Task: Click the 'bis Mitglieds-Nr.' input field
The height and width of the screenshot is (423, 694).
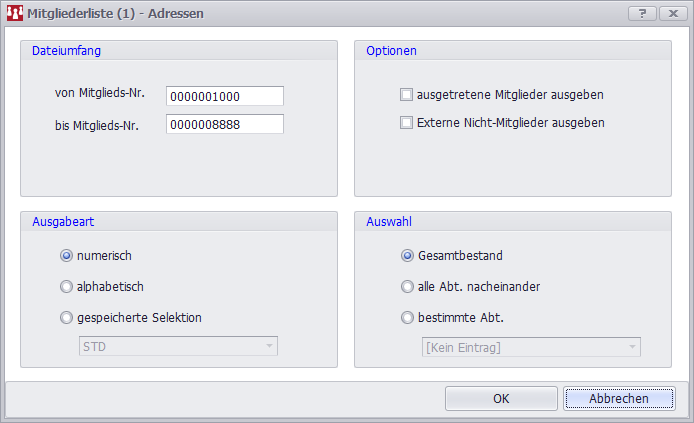Action: [225, 124]
